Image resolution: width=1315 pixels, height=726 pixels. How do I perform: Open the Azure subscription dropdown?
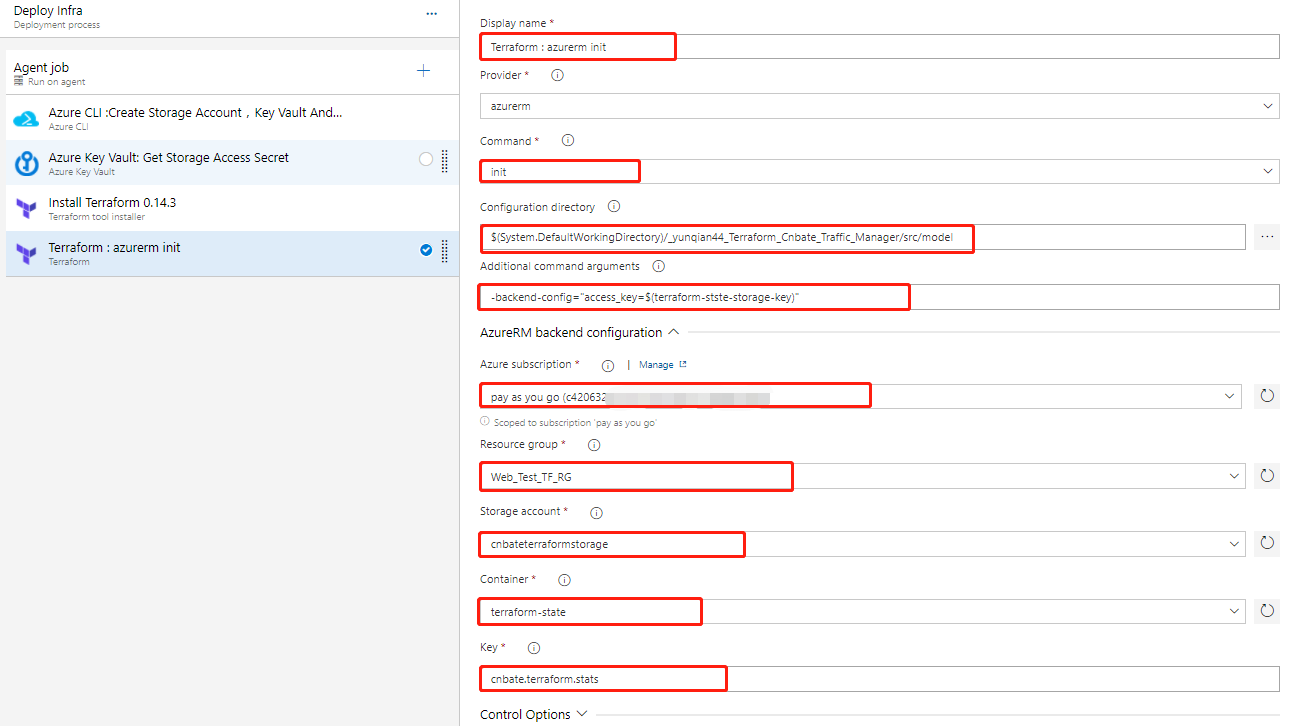862,396
